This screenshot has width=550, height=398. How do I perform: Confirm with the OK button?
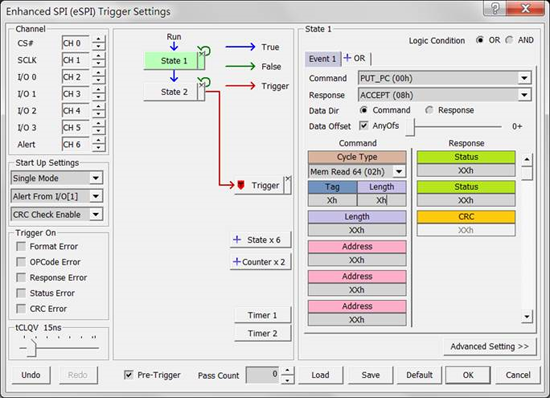click(468, 375)
